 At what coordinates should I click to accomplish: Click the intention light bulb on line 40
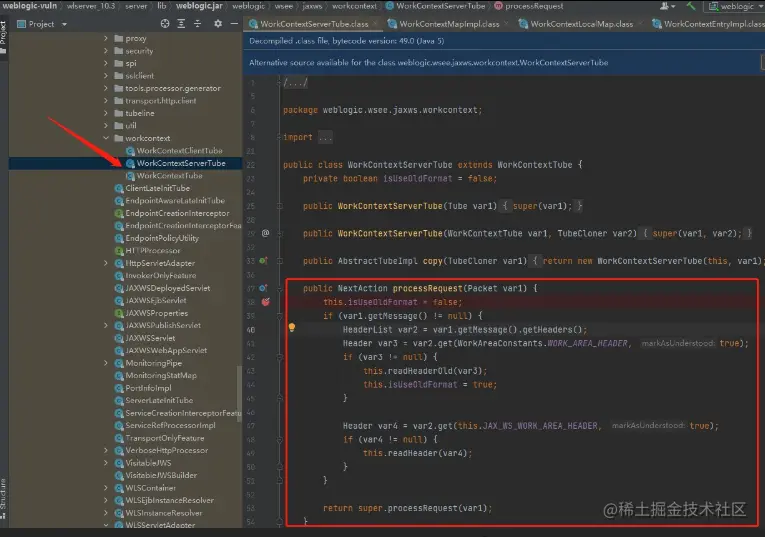(292, 327)
